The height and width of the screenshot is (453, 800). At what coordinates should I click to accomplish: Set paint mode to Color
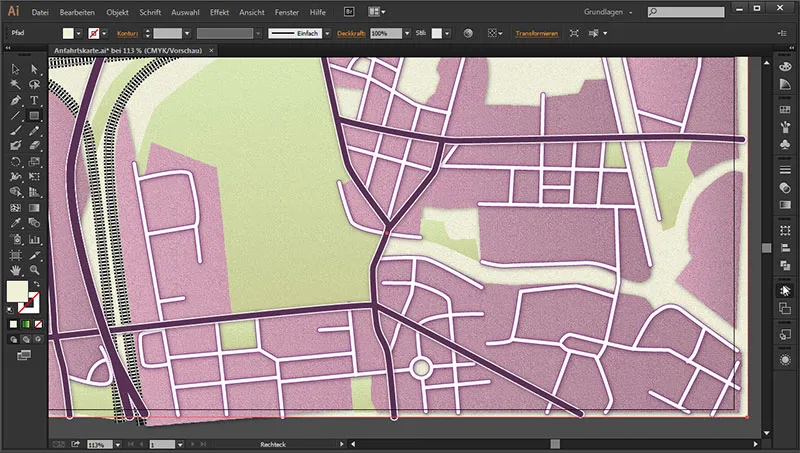pyautogui.click(x=13, y=324)
